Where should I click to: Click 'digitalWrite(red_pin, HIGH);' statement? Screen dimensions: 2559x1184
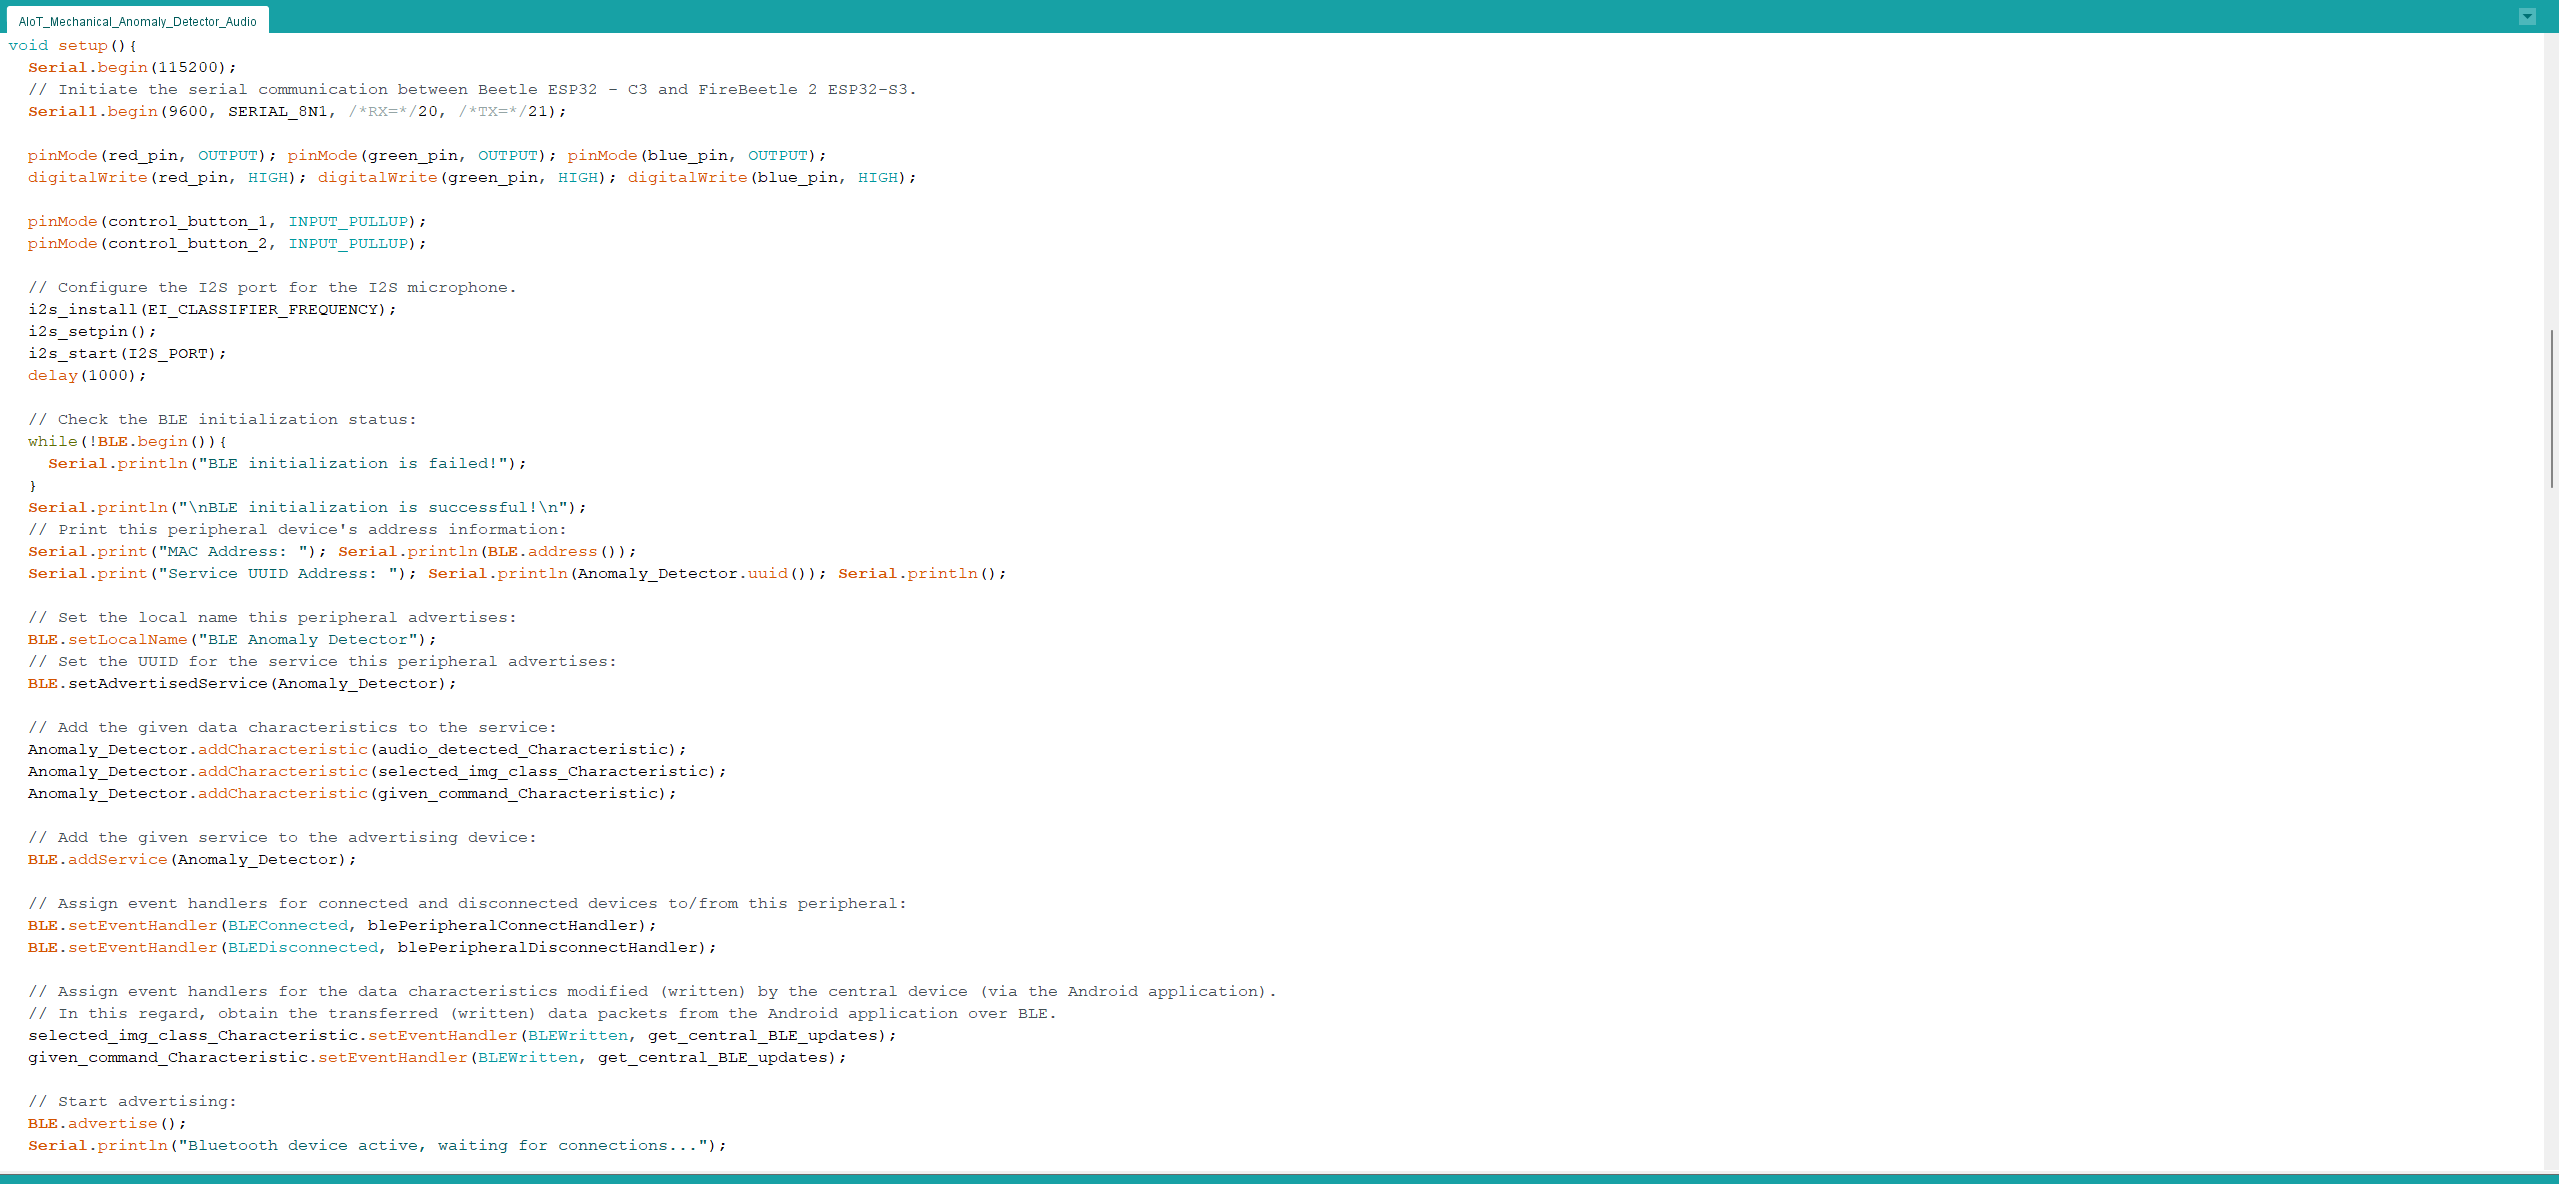click(x=167, y=177)
